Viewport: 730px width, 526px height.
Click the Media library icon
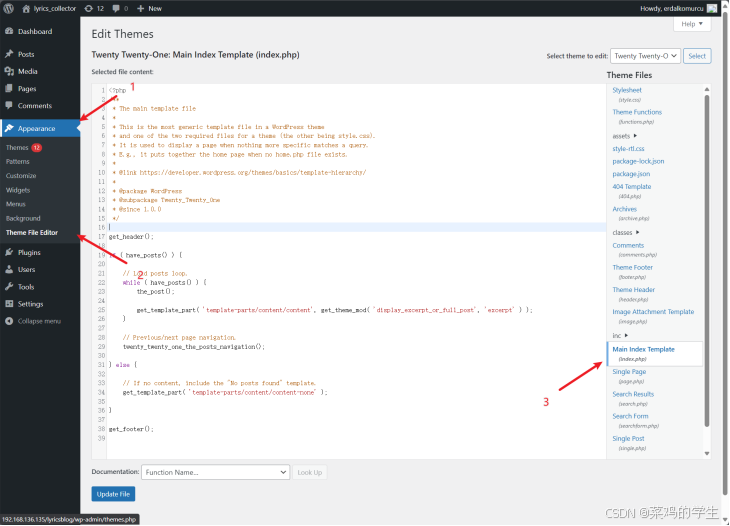point(9,71)
